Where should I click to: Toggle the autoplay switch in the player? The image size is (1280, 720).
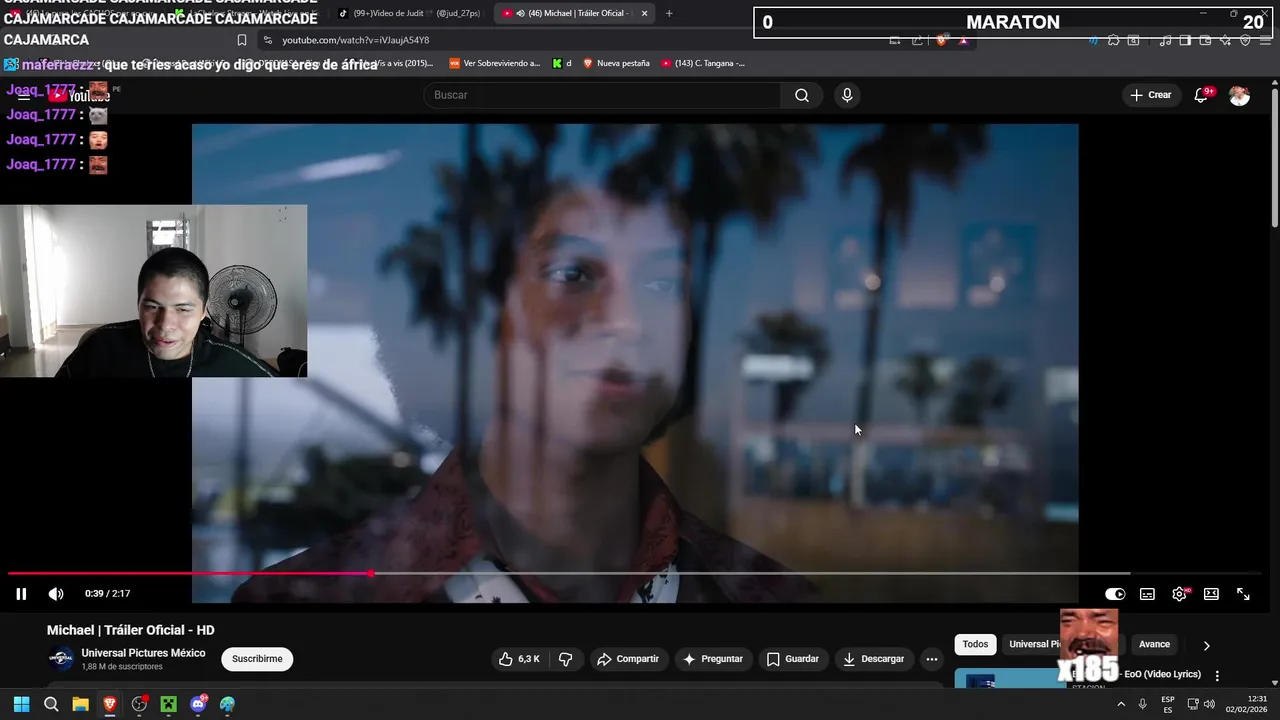pyautogui.click(x=1115, y=594)
